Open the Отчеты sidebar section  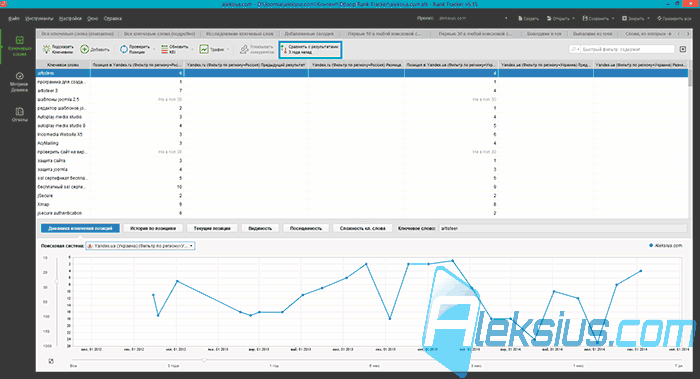19,114
